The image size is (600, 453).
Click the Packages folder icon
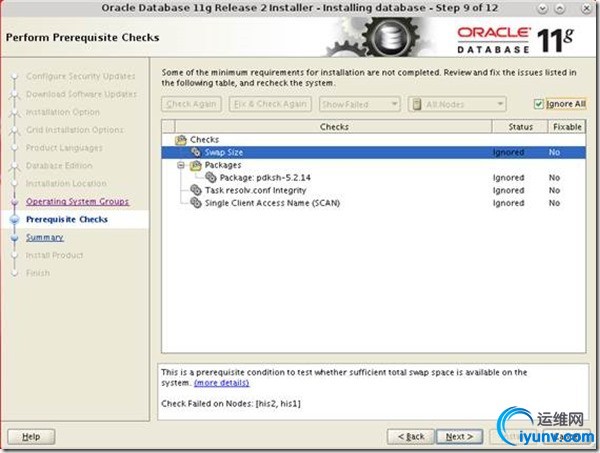coord(196,165)
